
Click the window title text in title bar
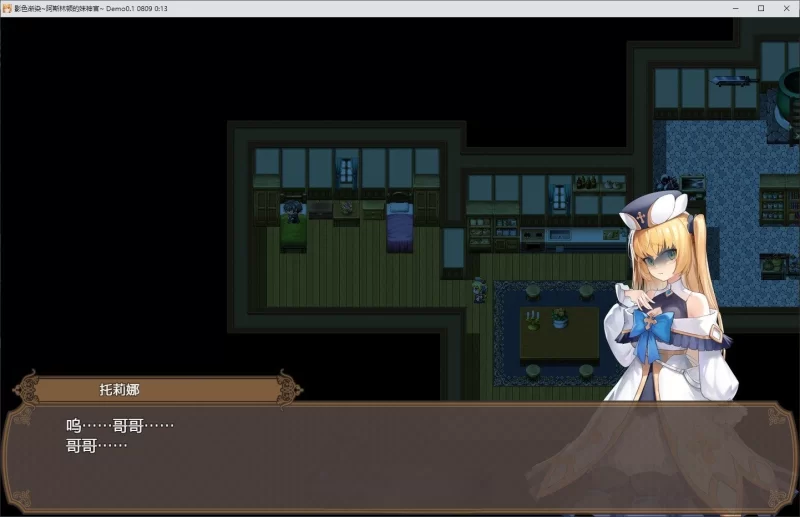point(91,9)
